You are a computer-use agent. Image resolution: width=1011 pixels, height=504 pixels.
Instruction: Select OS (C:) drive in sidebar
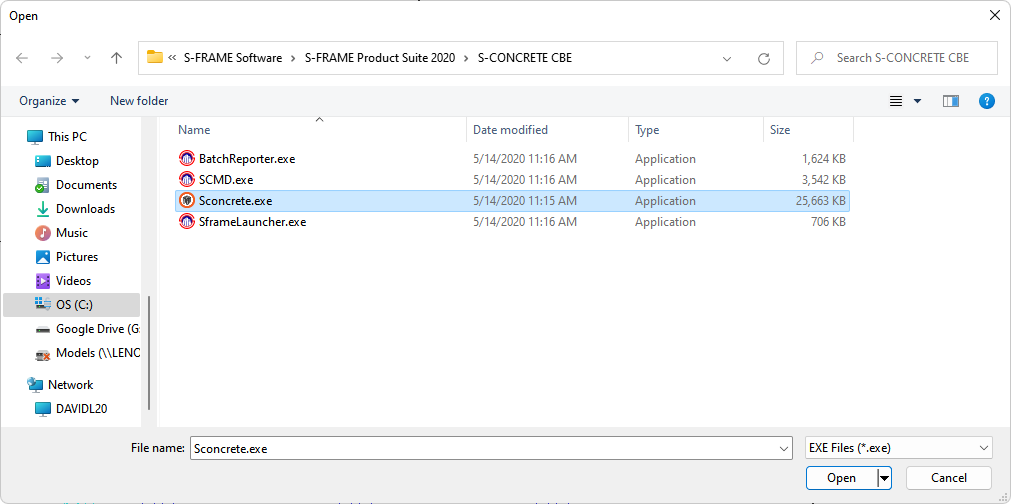pos(74,305)
